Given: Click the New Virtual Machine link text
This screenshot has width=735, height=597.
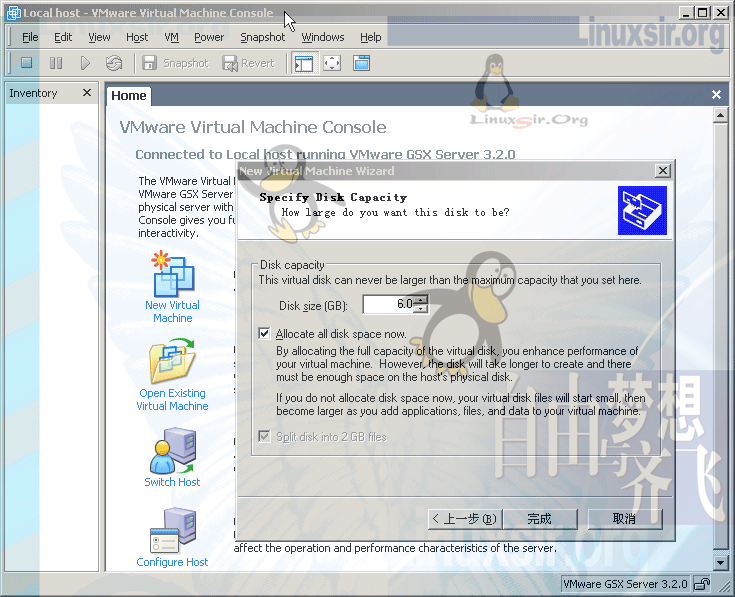Looking at the screenshot, I should pyautogui.click(x=172, y=312).
